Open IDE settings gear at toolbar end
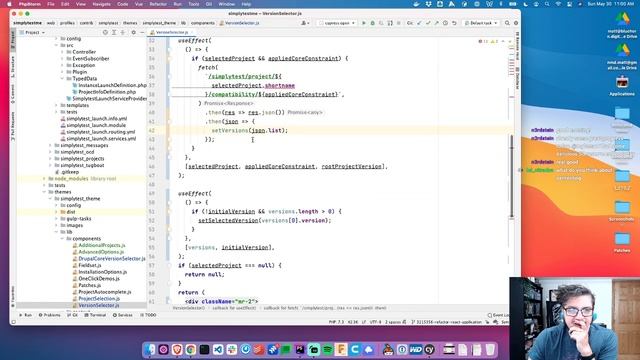The width and height of the screenshot is (640, 360). point(516,23)
